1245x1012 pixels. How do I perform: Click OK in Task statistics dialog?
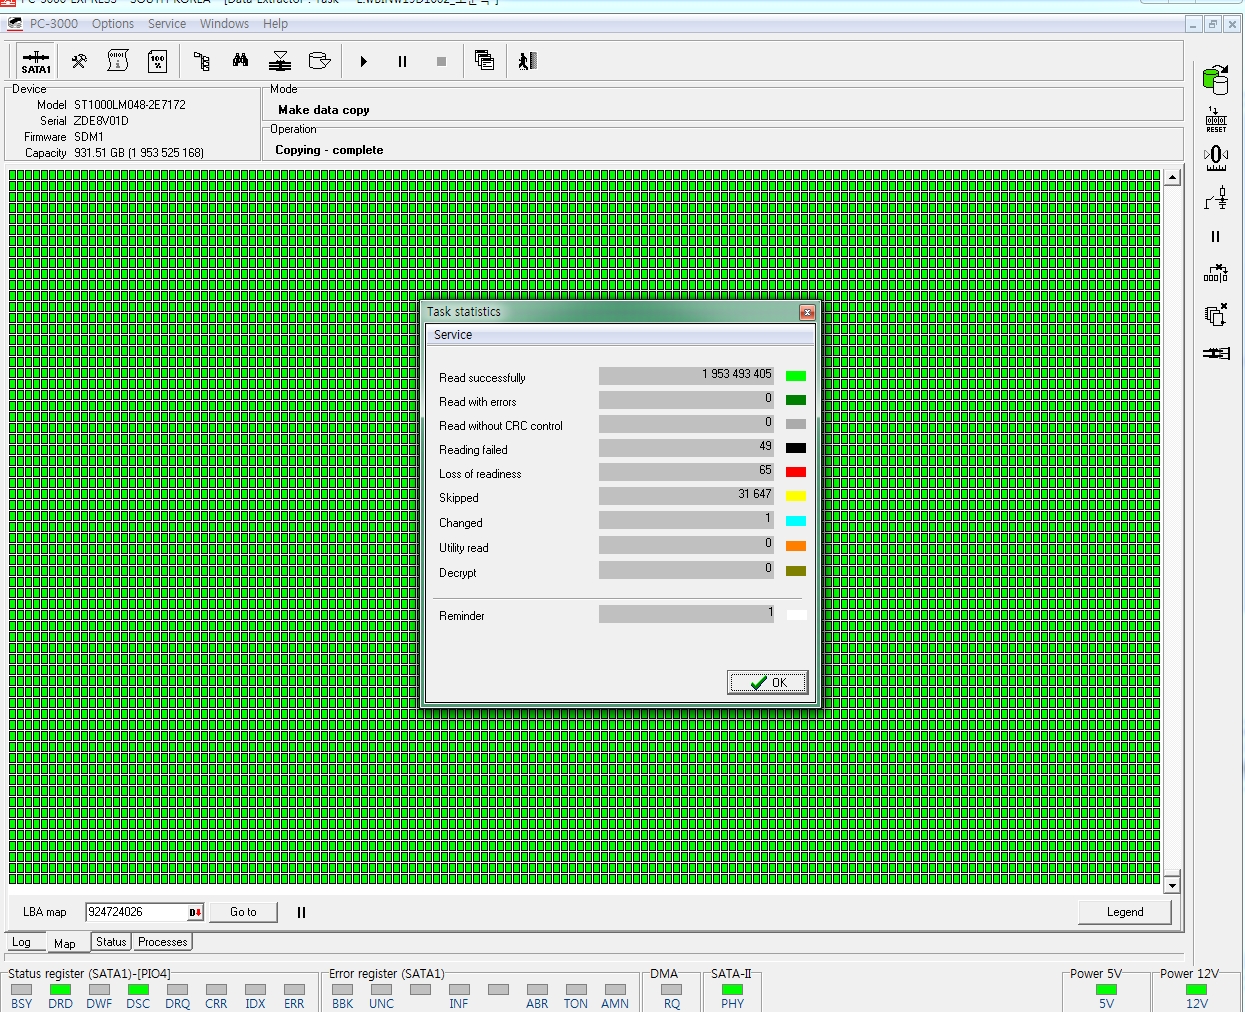(x=768, y=683)
